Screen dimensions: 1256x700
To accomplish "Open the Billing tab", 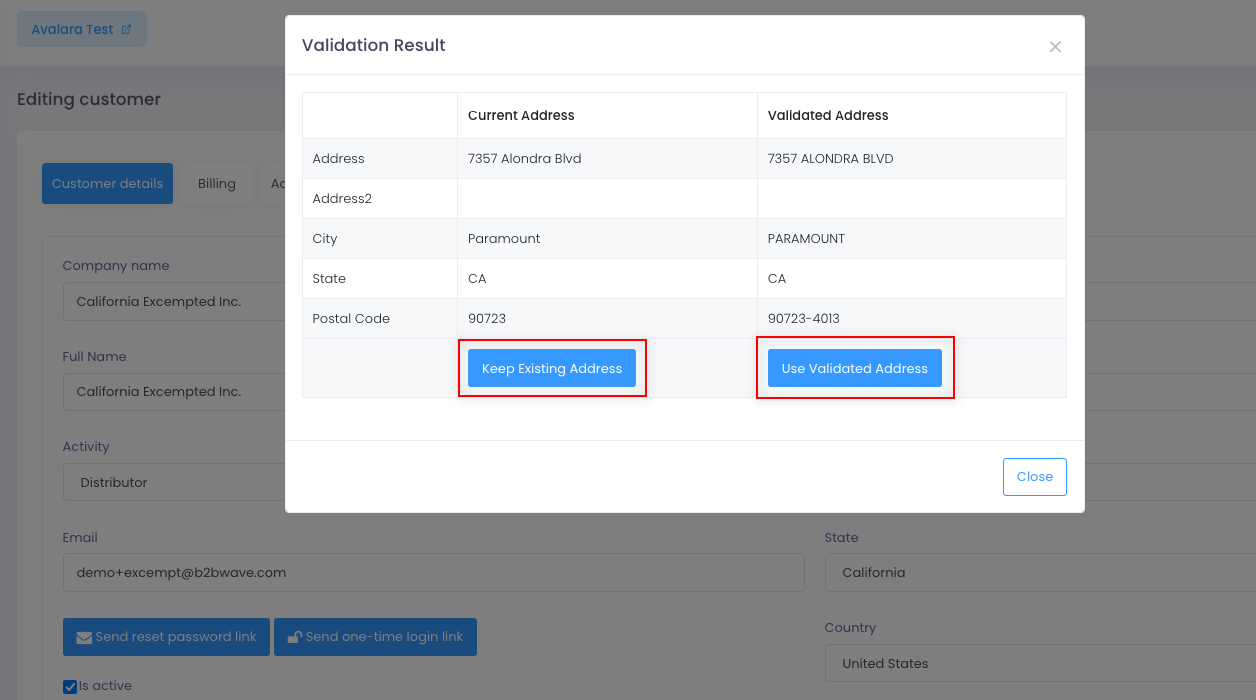I will (x=217, y=184).
